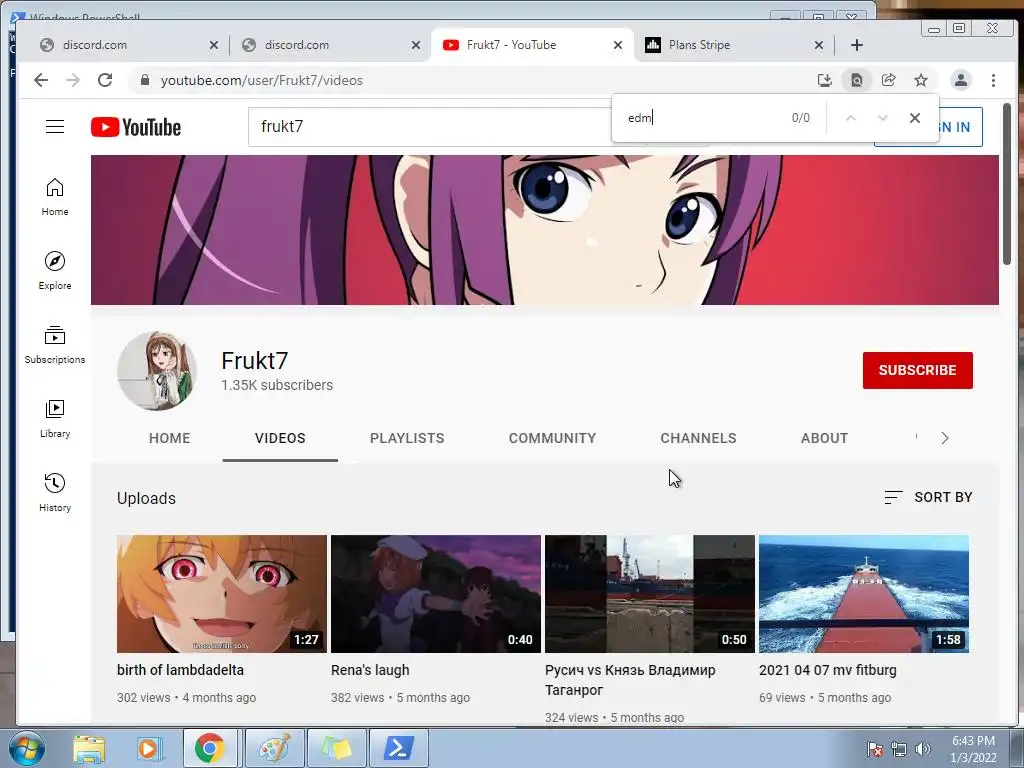Open the Action Center flag tray icon

coord(875,749)
